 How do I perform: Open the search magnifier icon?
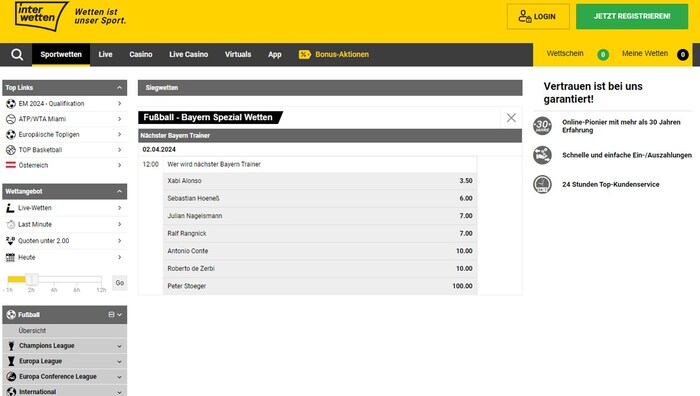point(17,54)
